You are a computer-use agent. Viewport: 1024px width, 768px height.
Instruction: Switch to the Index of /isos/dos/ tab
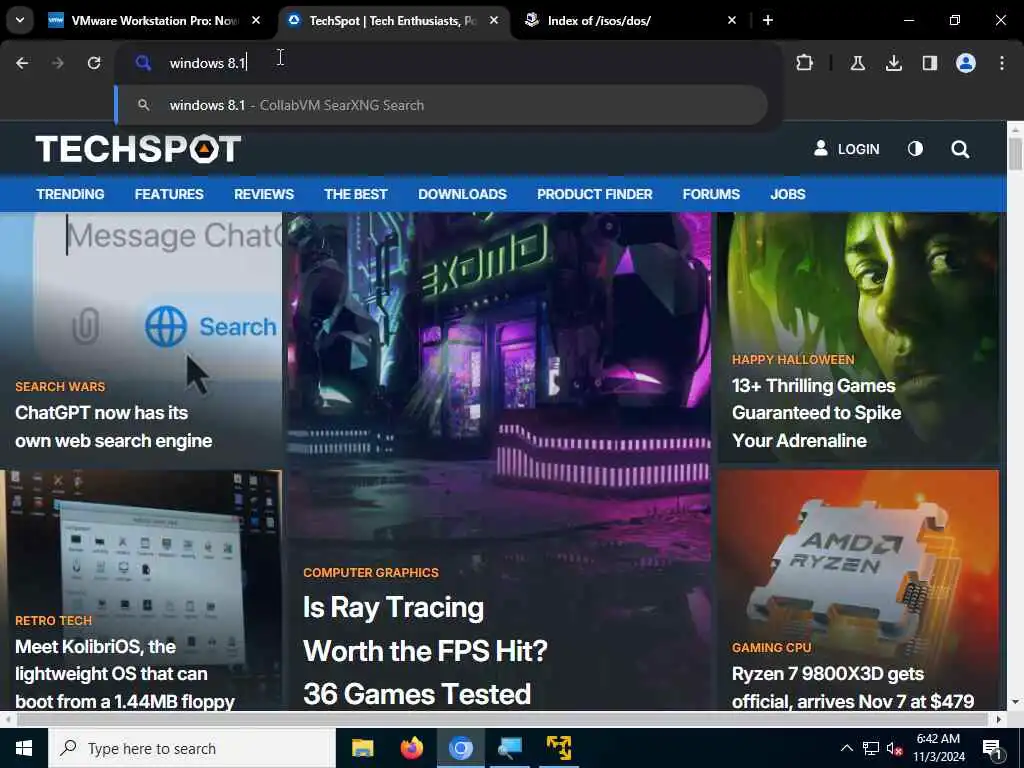tap(599, 20)
